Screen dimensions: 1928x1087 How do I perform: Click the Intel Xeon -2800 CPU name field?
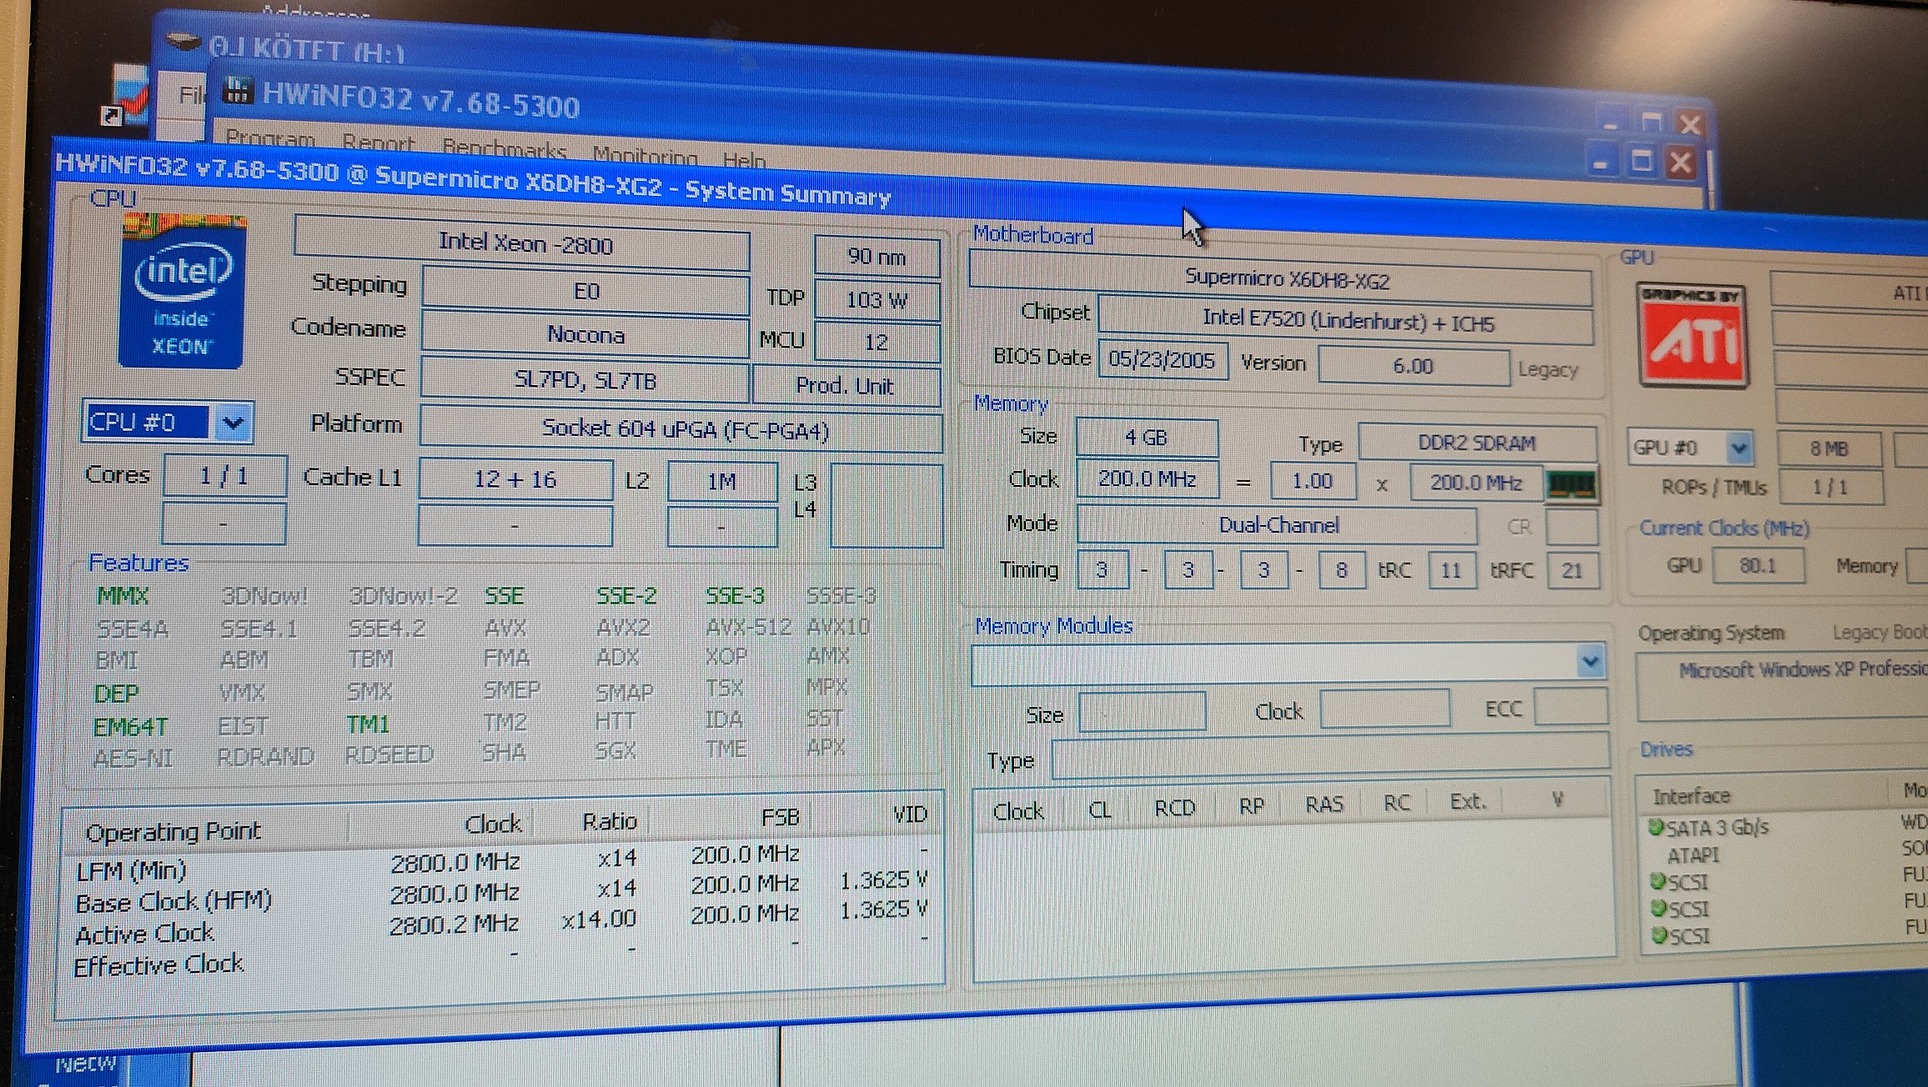pos(523,244)
